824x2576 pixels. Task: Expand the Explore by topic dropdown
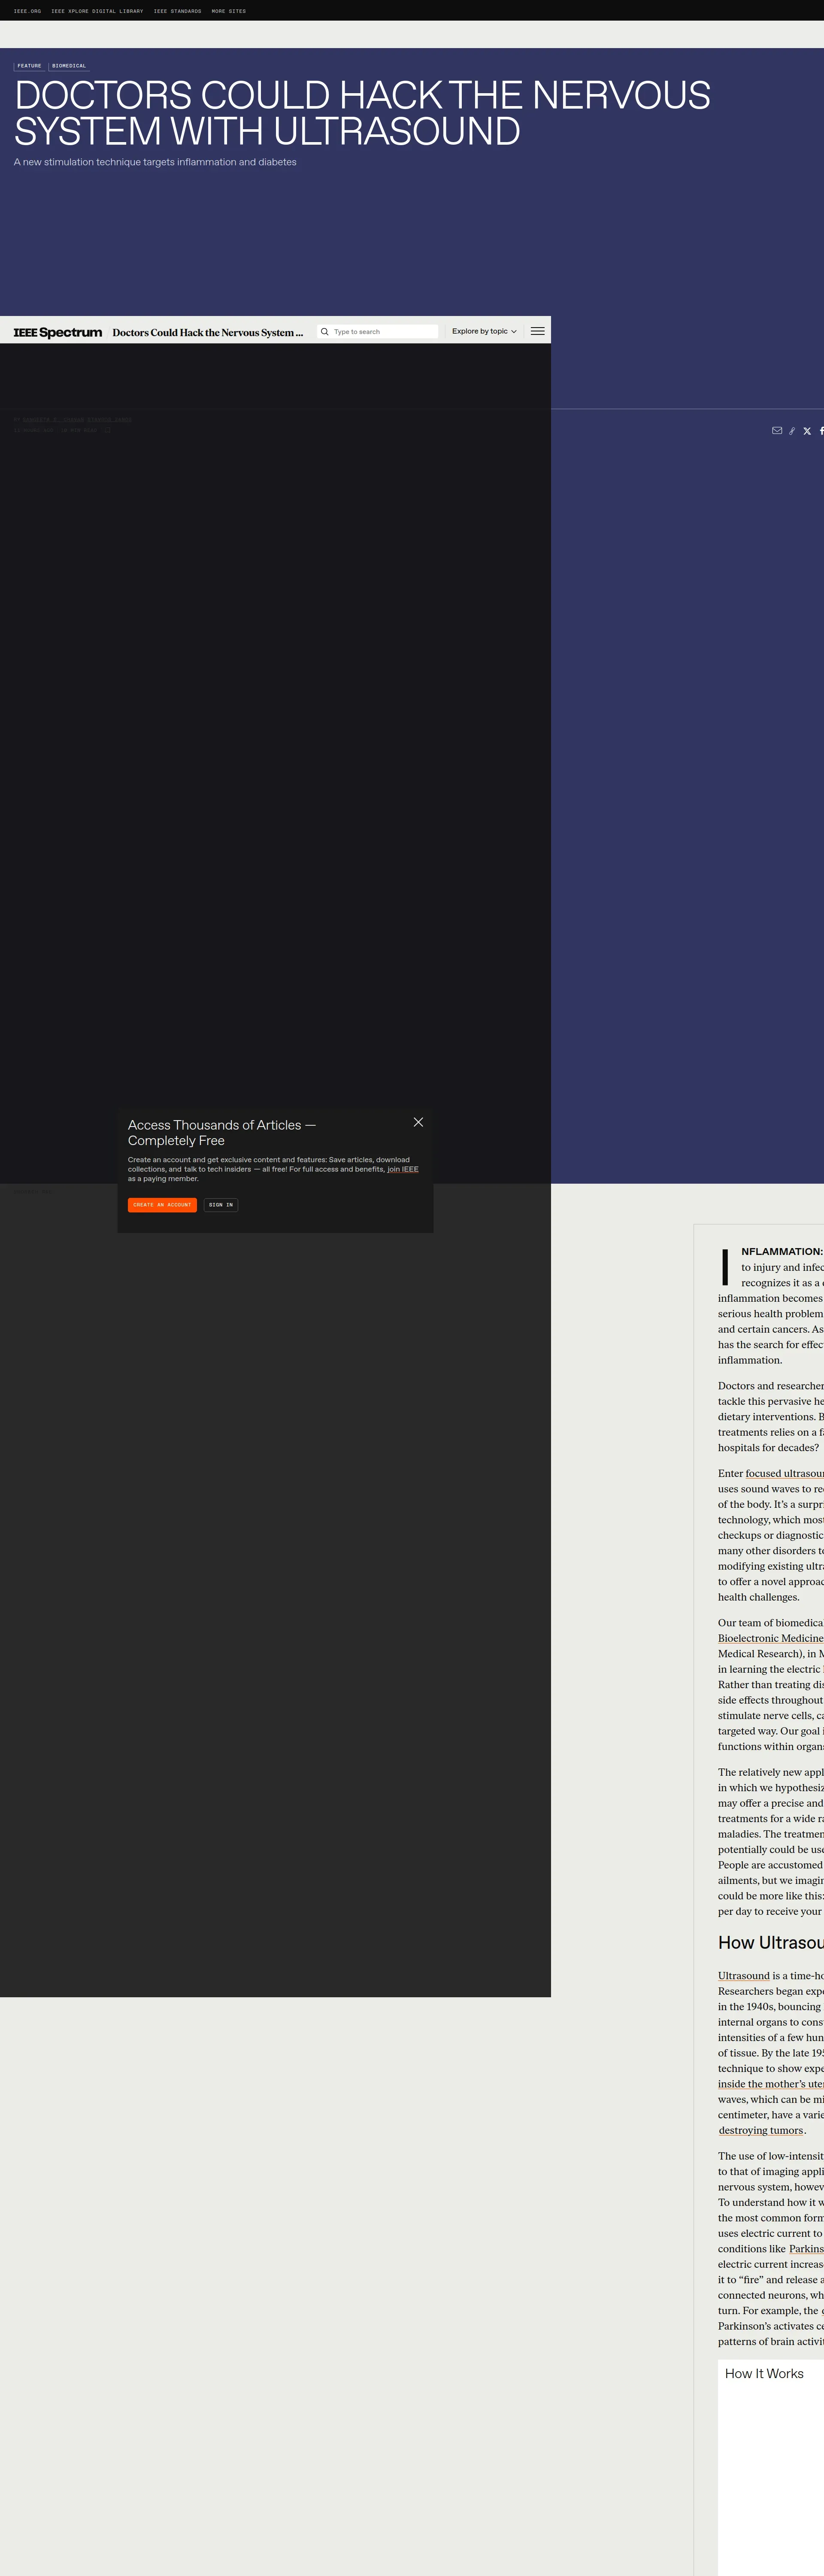click(484, 331)
